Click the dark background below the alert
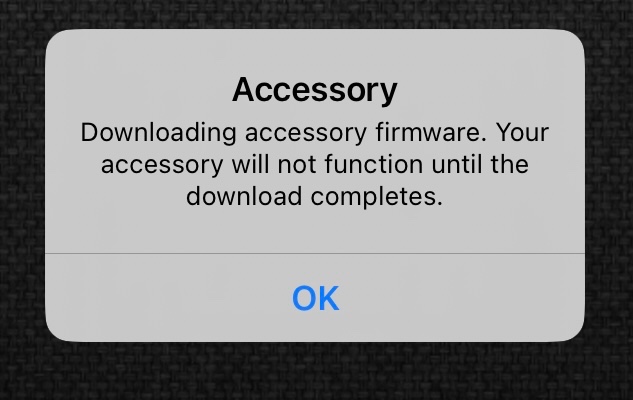The height and width of the screenshot is (400, 633). 315,371
